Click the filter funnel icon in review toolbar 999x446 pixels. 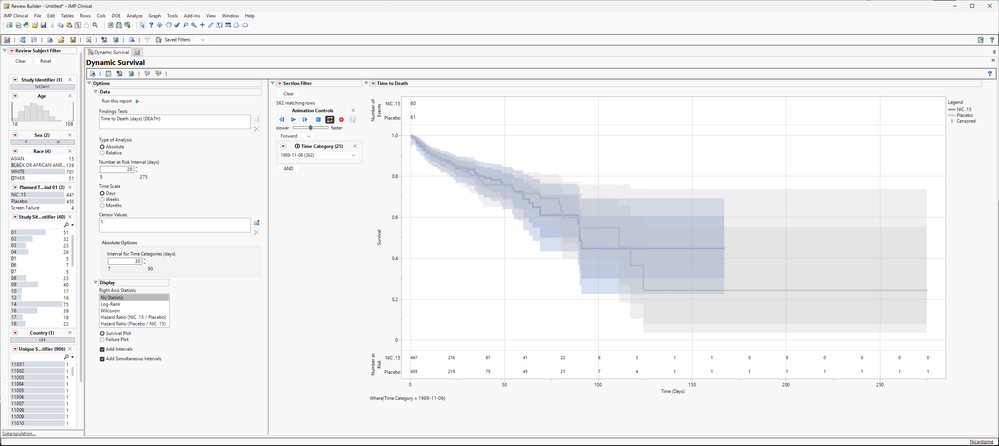coord(147,40)
